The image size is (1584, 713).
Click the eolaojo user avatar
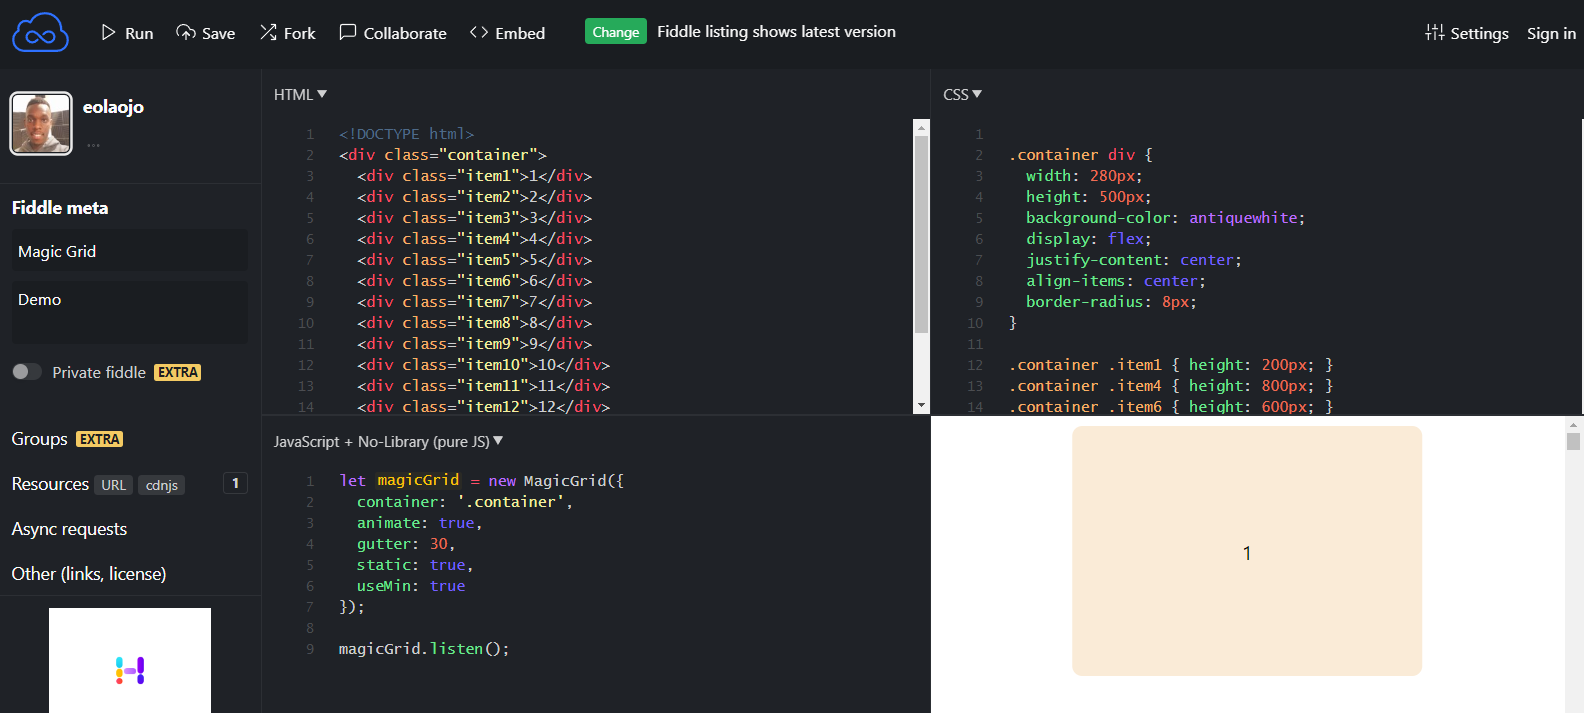41,124
